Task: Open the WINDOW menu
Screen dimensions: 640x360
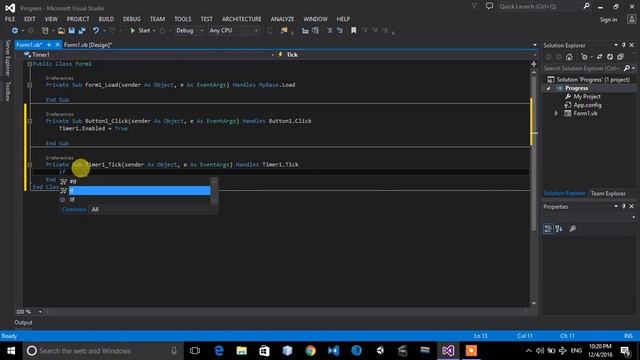Action: click(315, 19)
